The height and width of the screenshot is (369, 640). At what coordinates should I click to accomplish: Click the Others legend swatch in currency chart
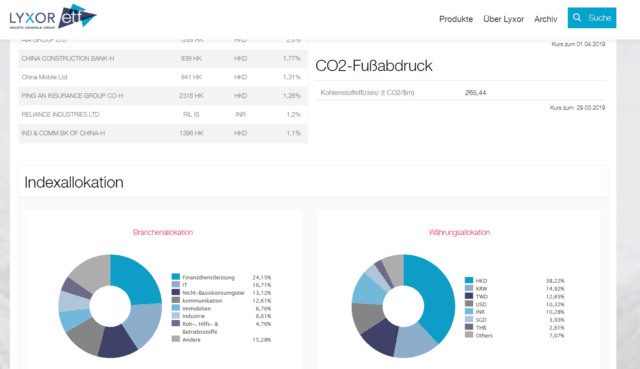(x=469, y=335)
